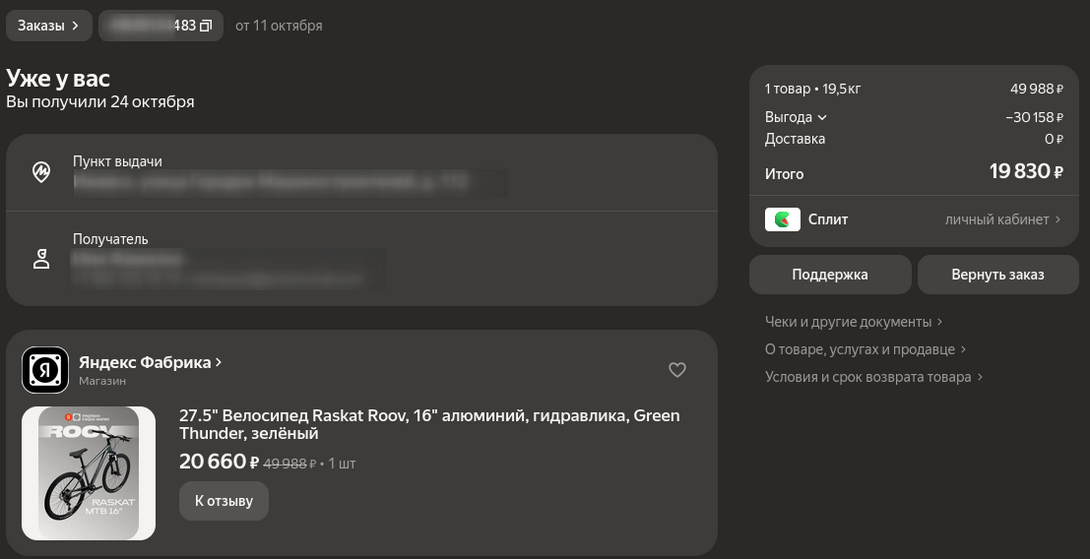Viewport: 1090px width, 559px height.
Task: Click the recipient person icon
Action: point(42,259)
